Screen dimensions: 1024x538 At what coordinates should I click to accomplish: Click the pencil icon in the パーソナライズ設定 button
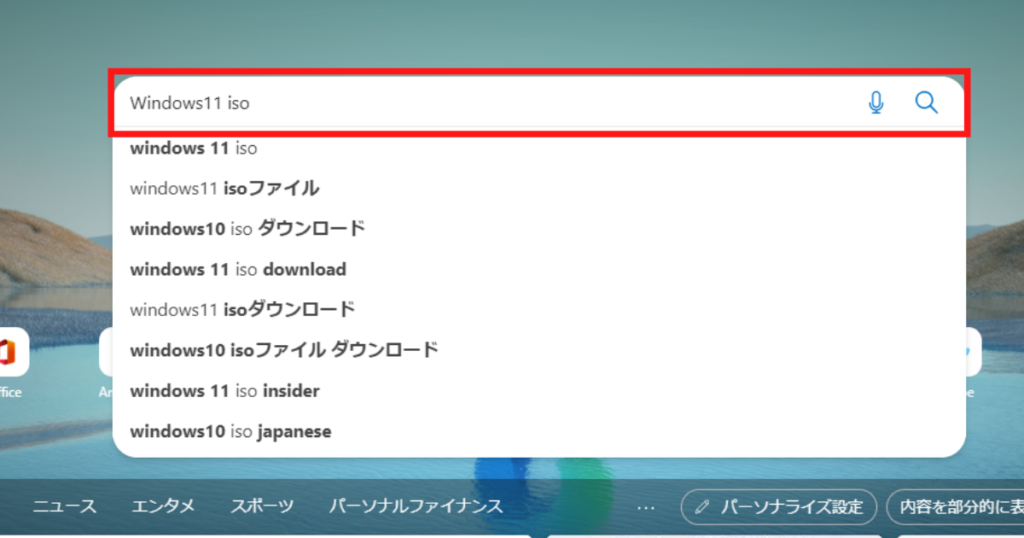[x=702, y=507]
